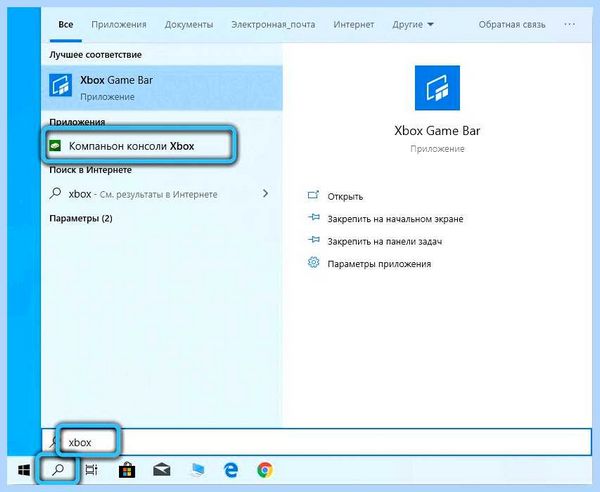Screen dimensions: 600x492
Task: Open the Другие dropdown filter
Action: (413, 24)
